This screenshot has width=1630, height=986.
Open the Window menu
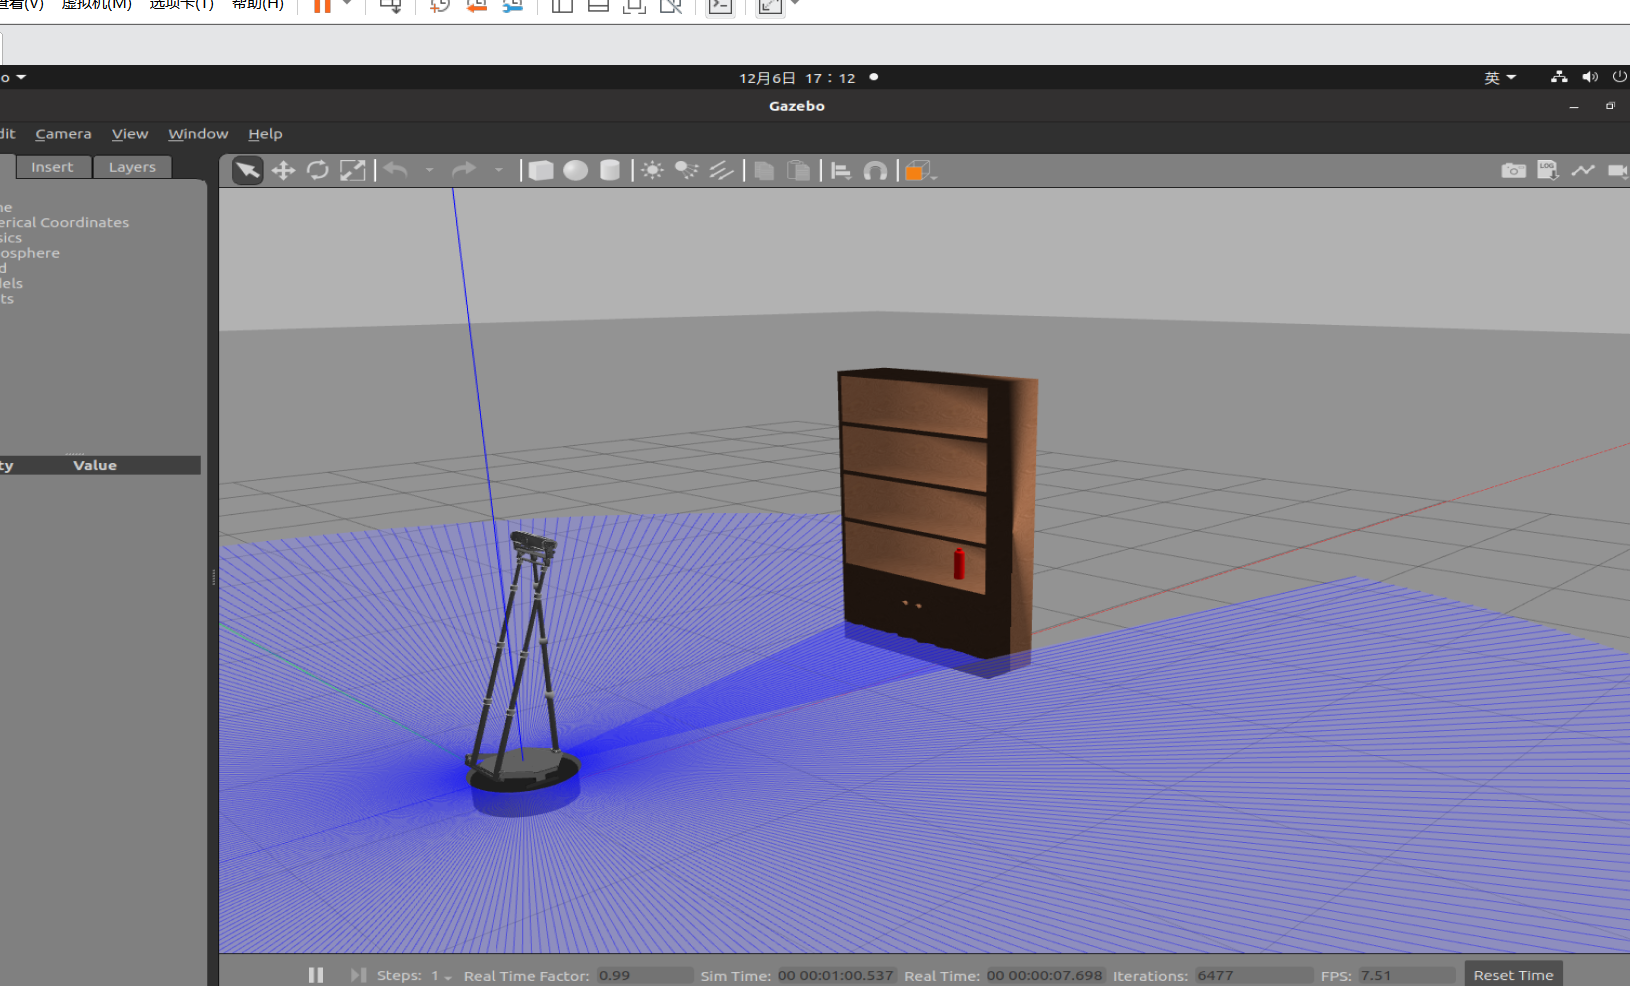click(x=198, y=134)
